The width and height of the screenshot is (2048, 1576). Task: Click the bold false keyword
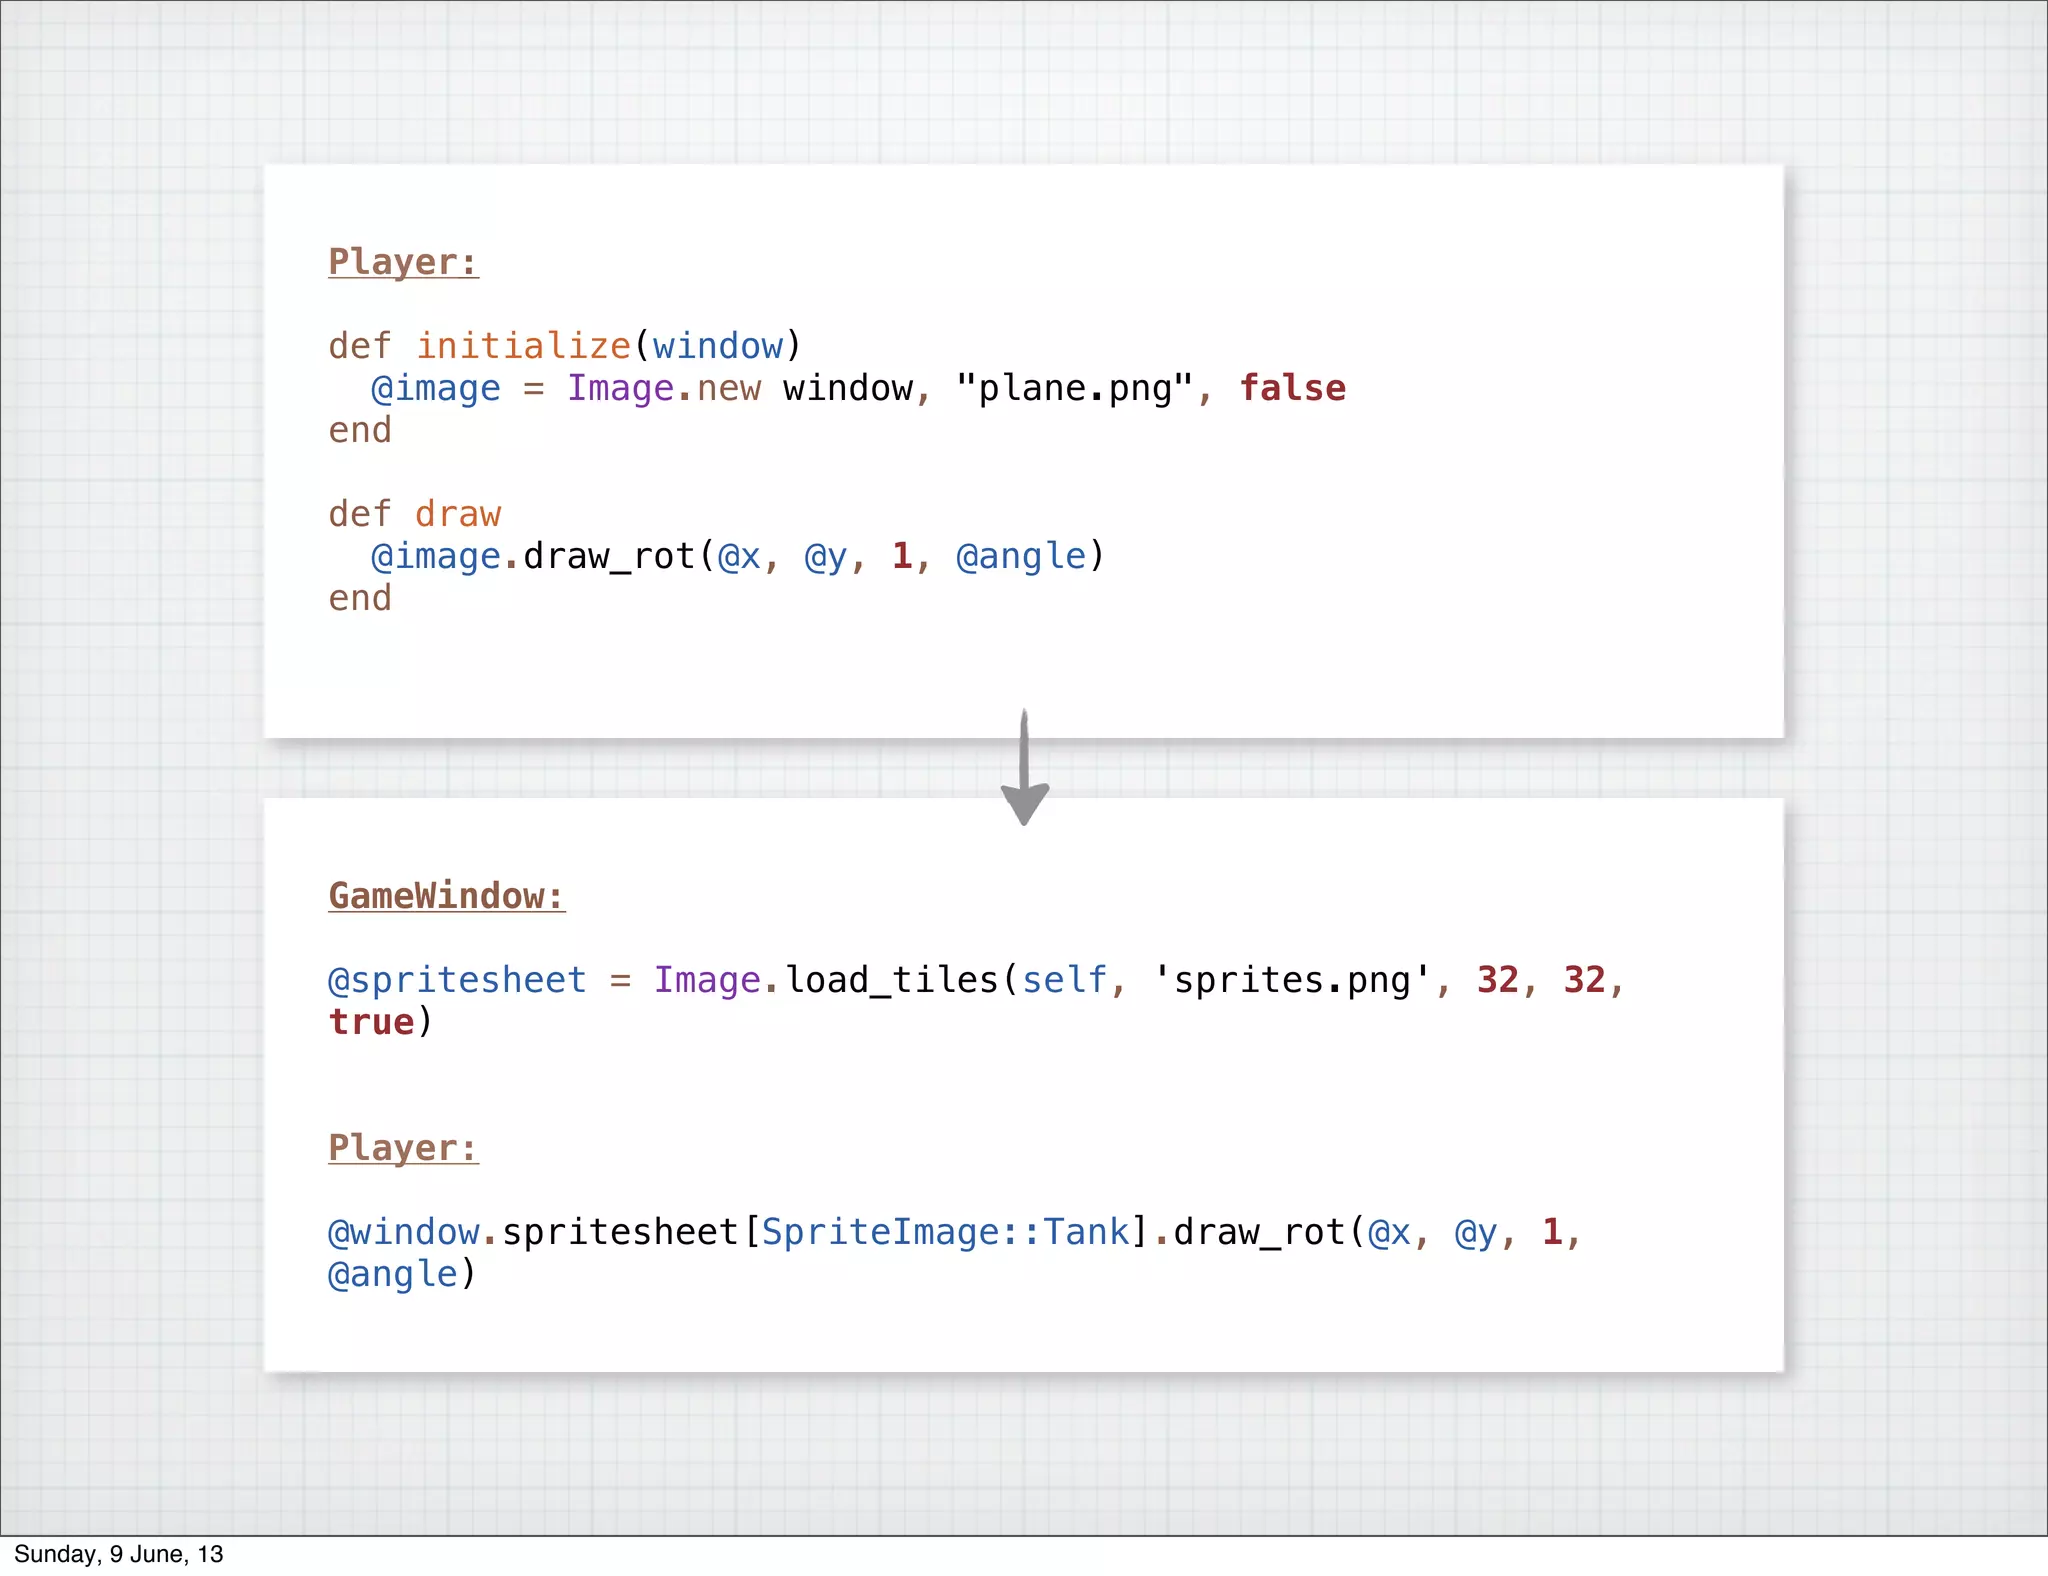click(x=1292, y=388)
